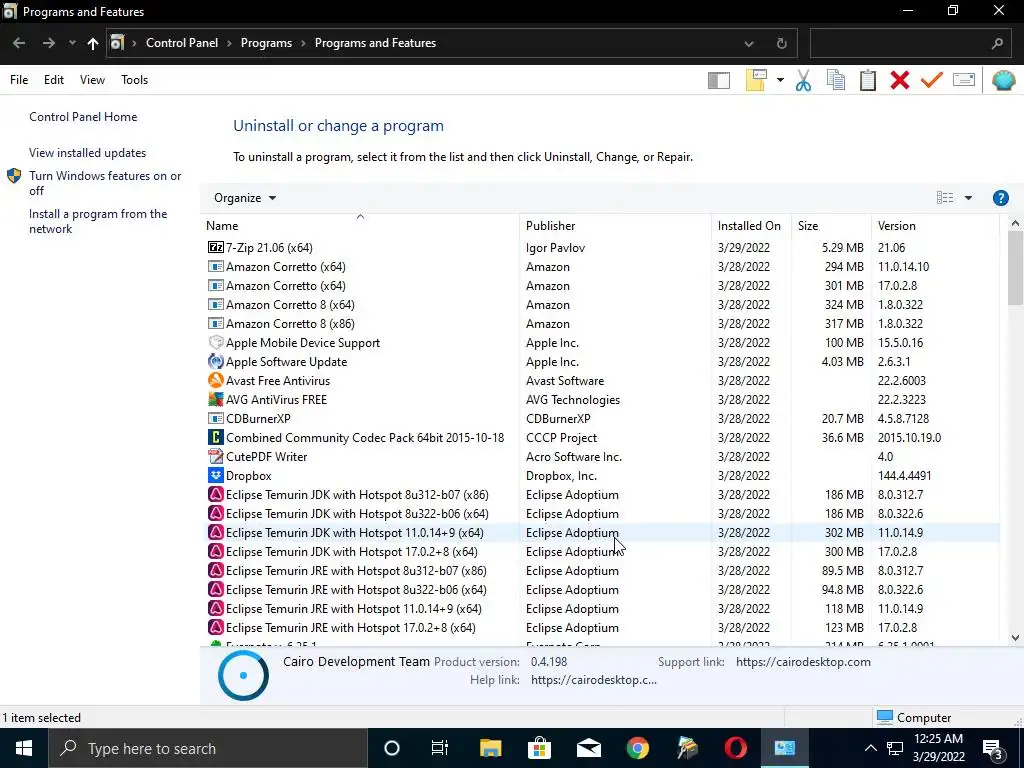Image resolution: width=1024 pixels, height=768 pixels.
Task: Expand the view options dropdown arrow
Action: [968, 198]
